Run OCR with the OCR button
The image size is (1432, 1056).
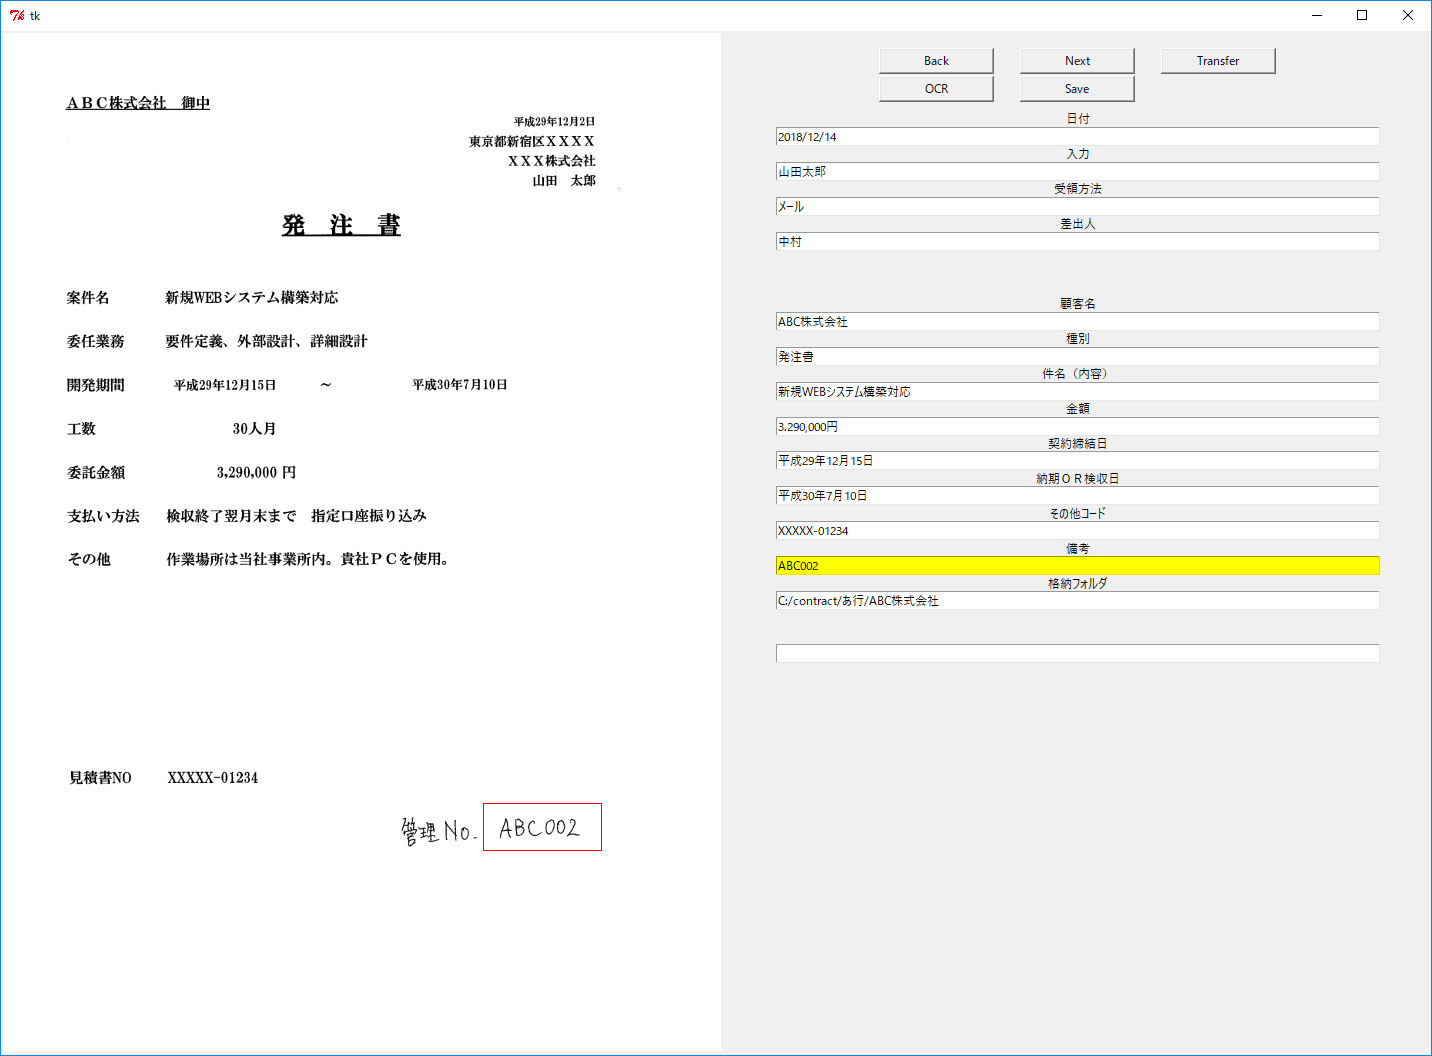click(936, 89)
